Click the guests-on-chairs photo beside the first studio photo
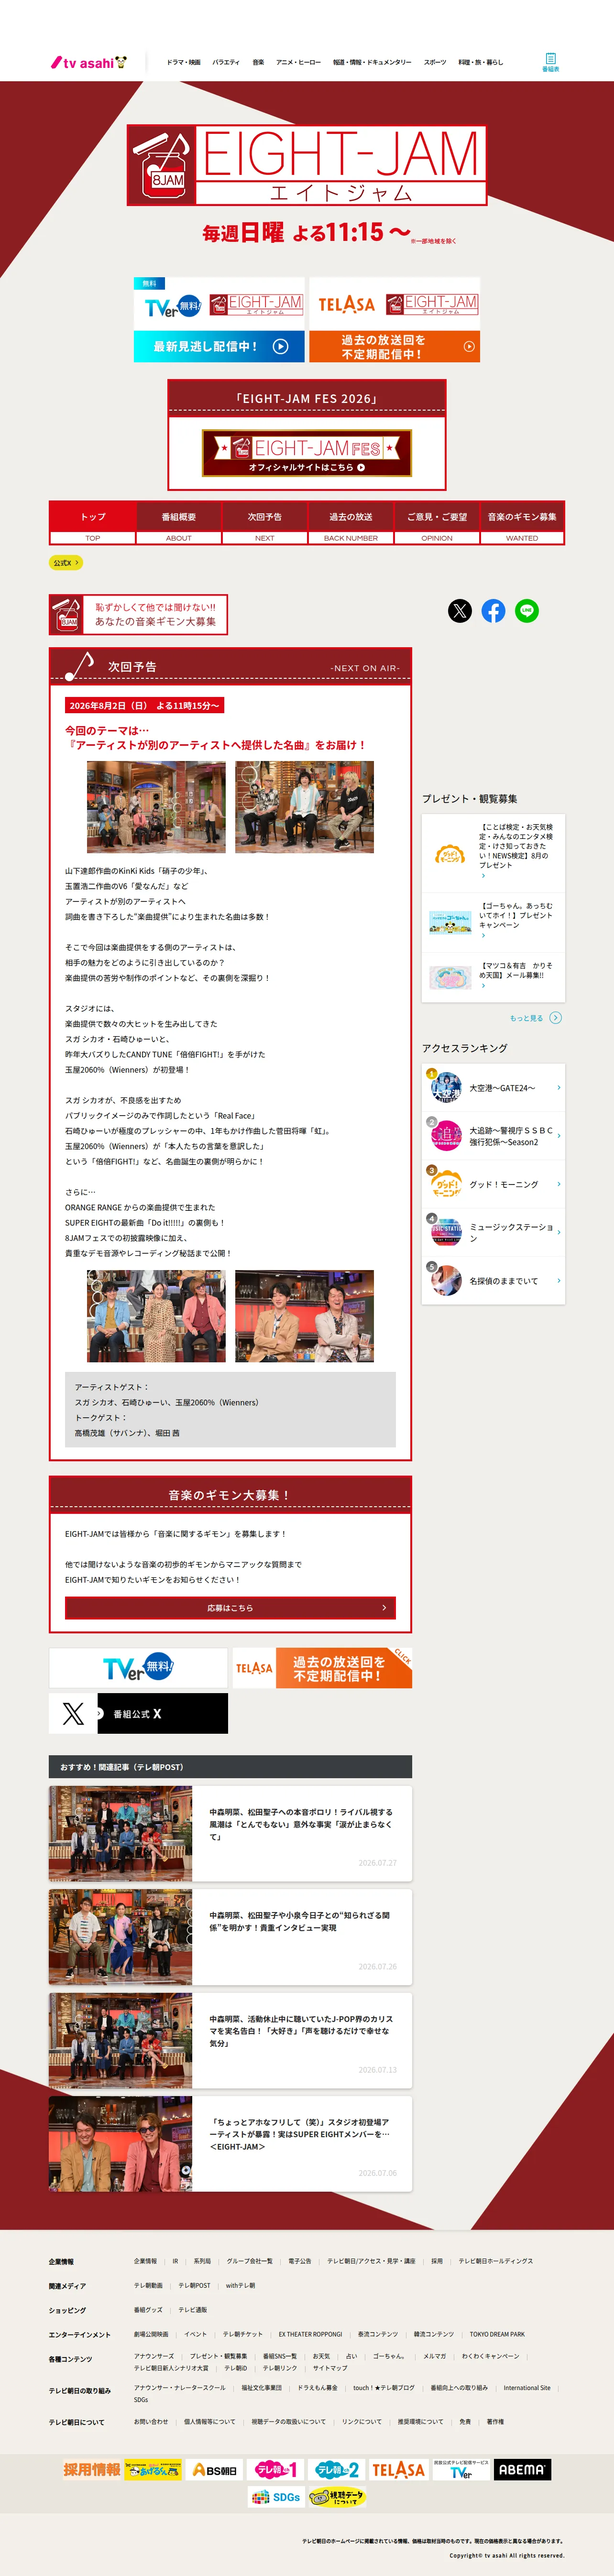Image resolution: width=614 pixels, height=2576 pixels. pyautogui.click(x=304, y=807)
